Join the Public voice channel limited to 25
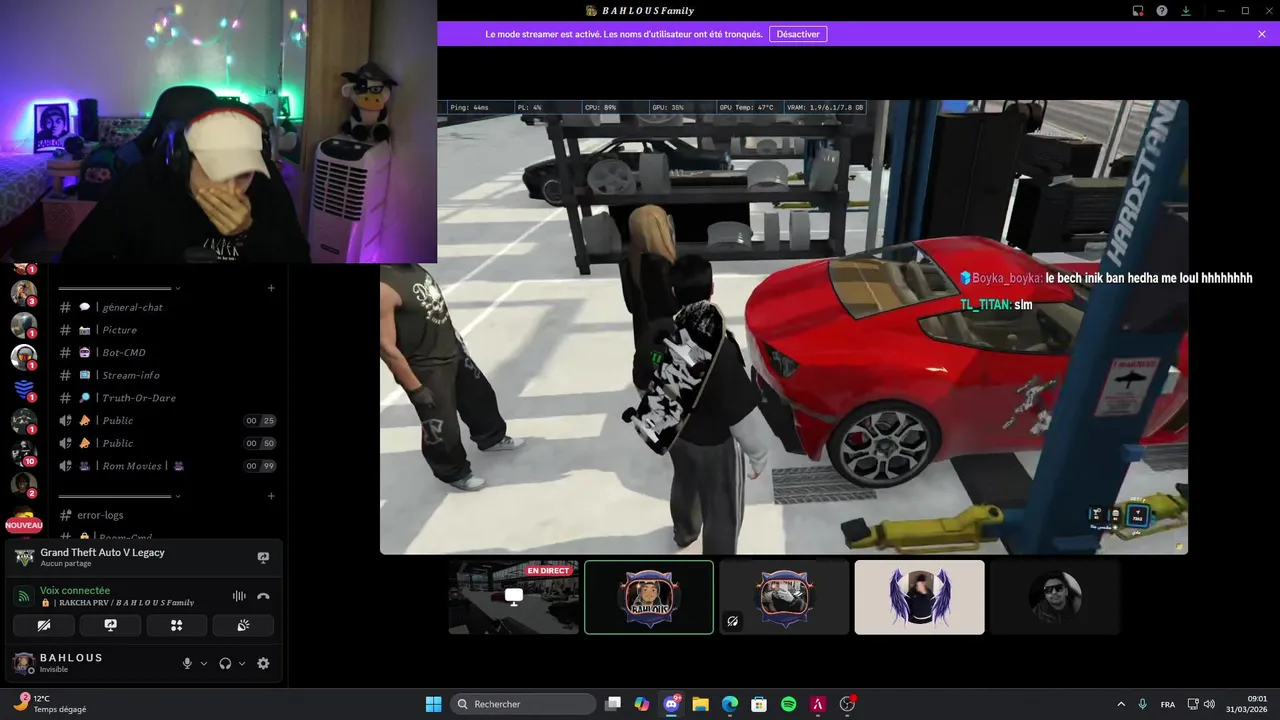1280x720 pixels. pyautogui.click(x=165, y=420)
